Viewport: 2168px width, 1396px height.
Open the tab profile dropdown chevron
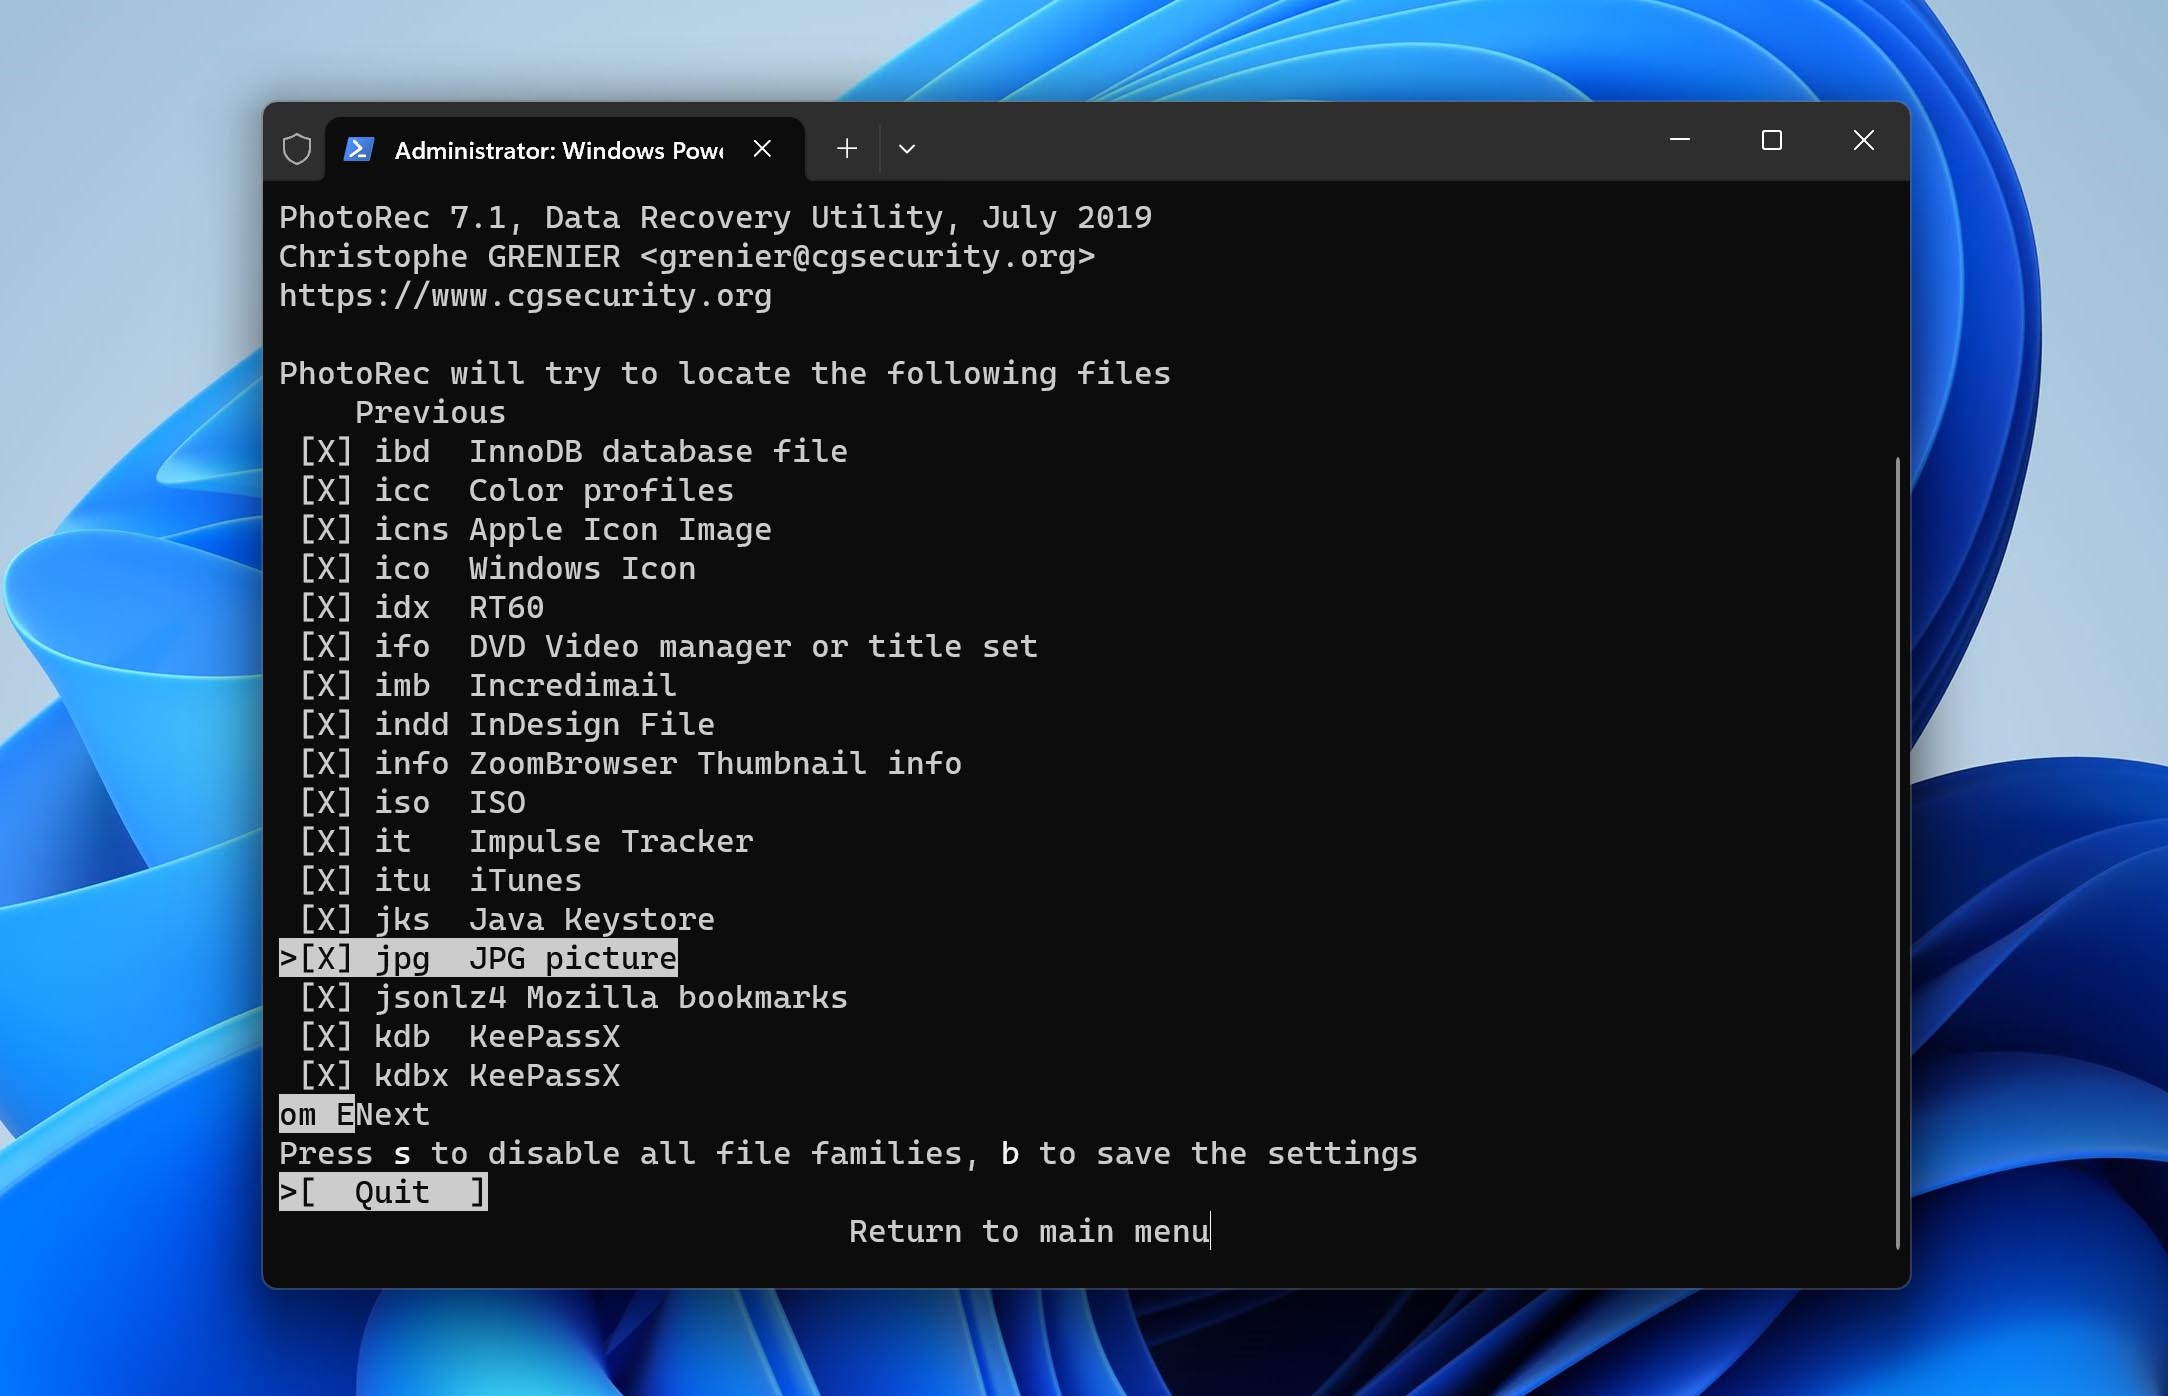pos(907,149)
